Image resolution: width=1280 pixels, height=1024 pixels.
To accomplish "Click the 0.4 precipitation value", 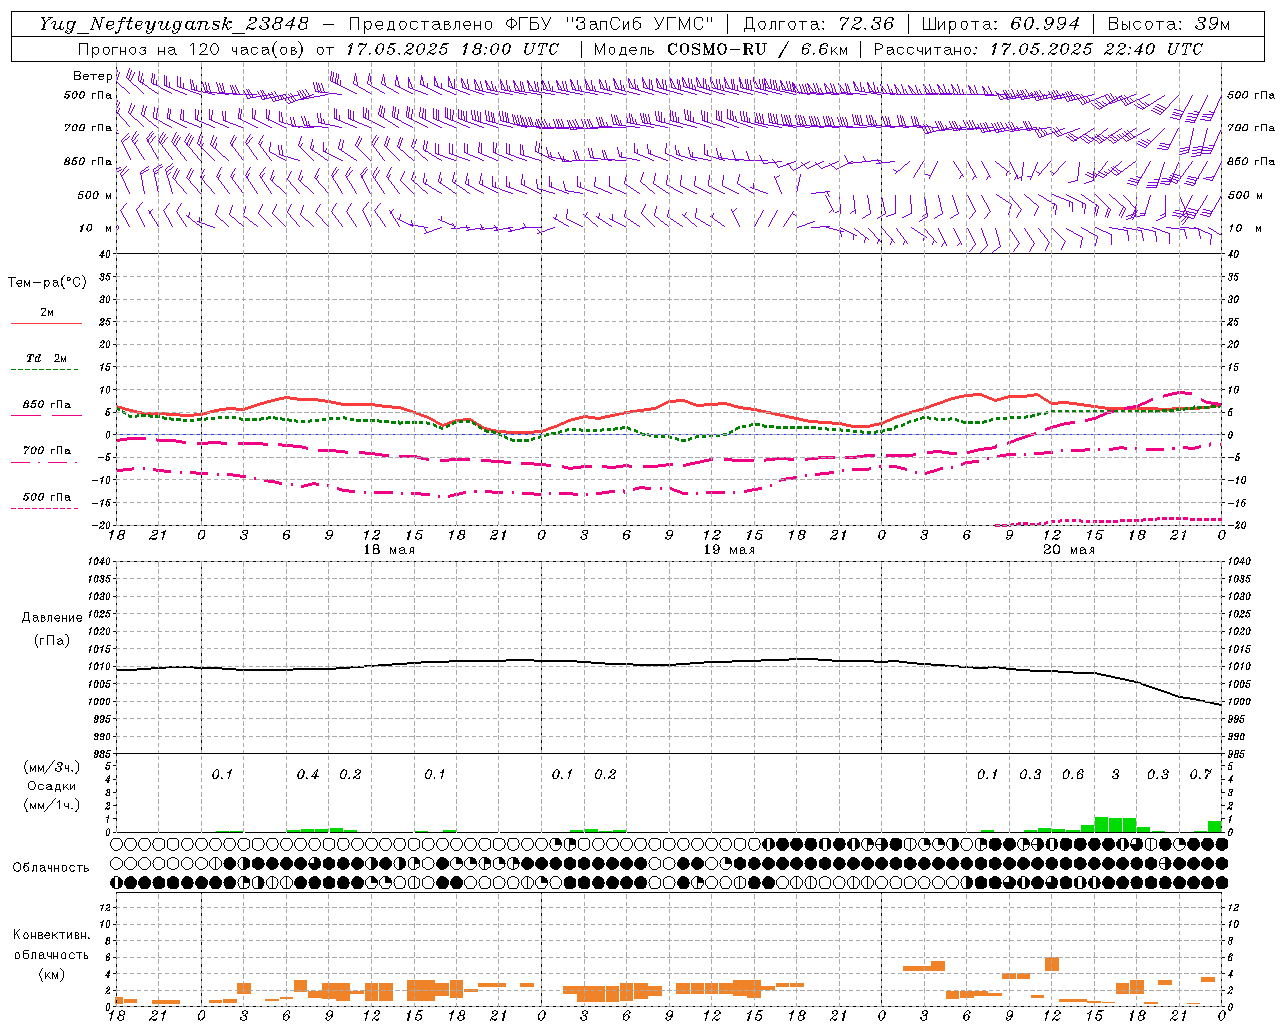I will point(308,775).
